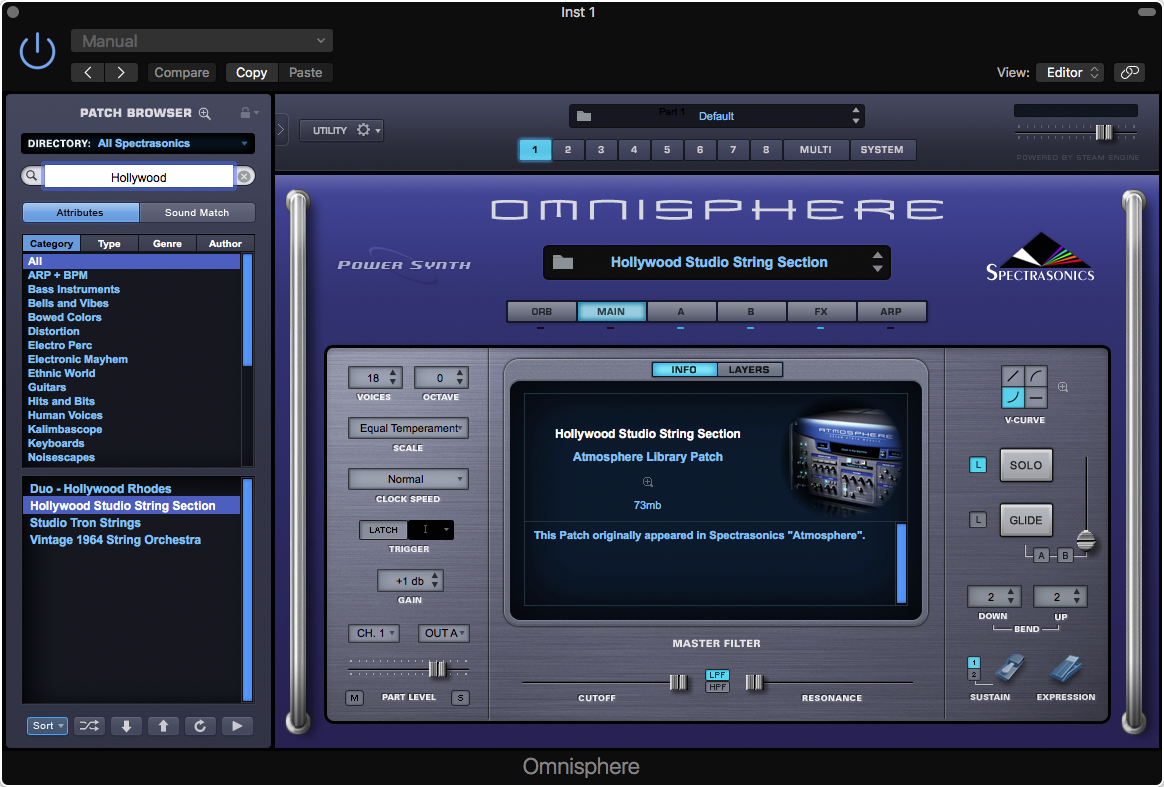Switch master filter to LPF

coord(717,675)
